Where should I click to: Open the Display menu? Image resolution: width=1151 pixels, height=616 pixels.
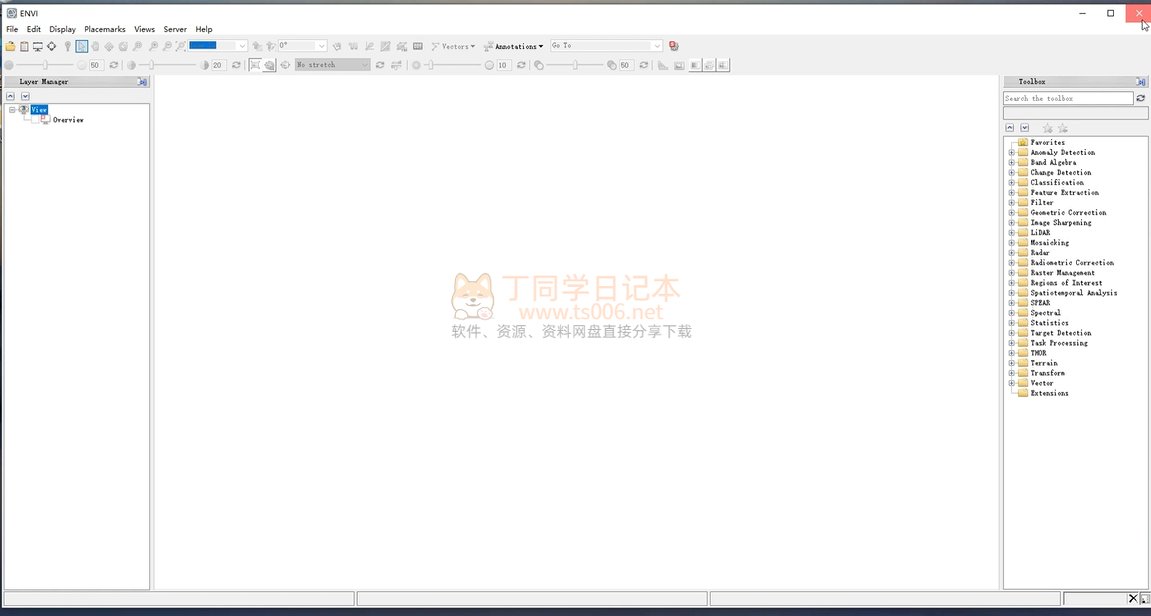tap(62, 29)
